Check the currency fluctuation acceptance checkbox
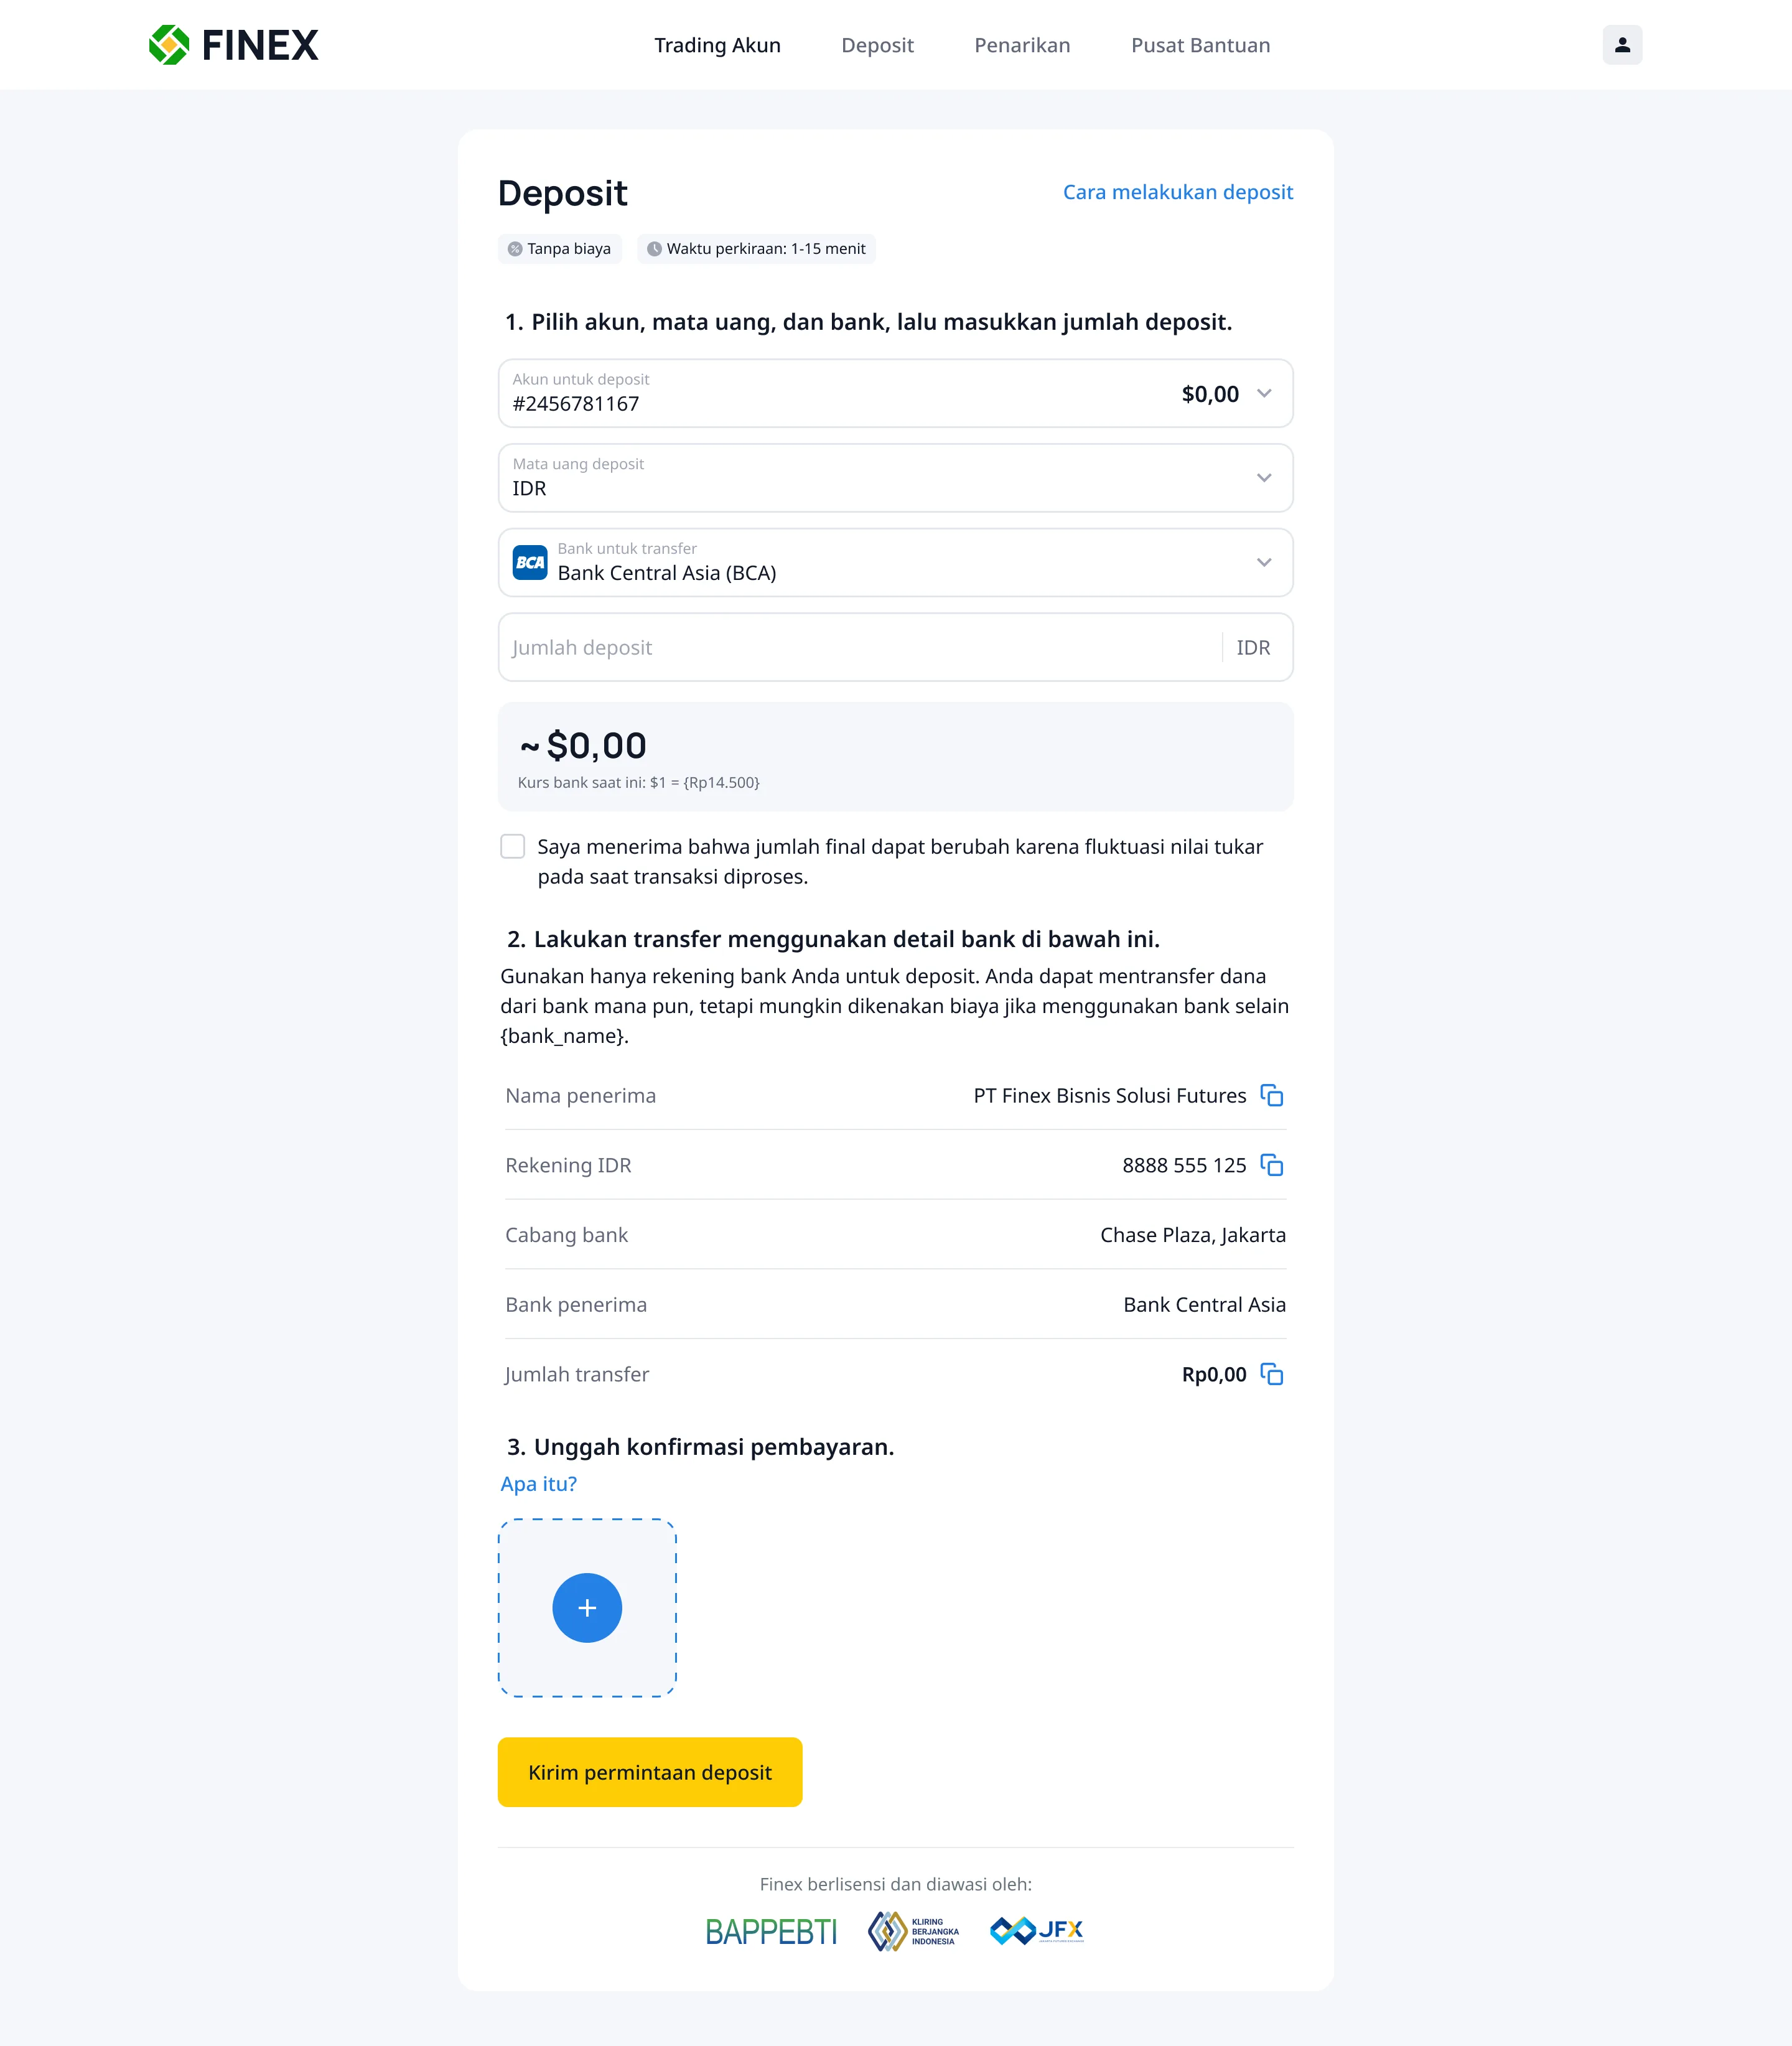Screen dimensions: 1792x2046 coord(513,846)
